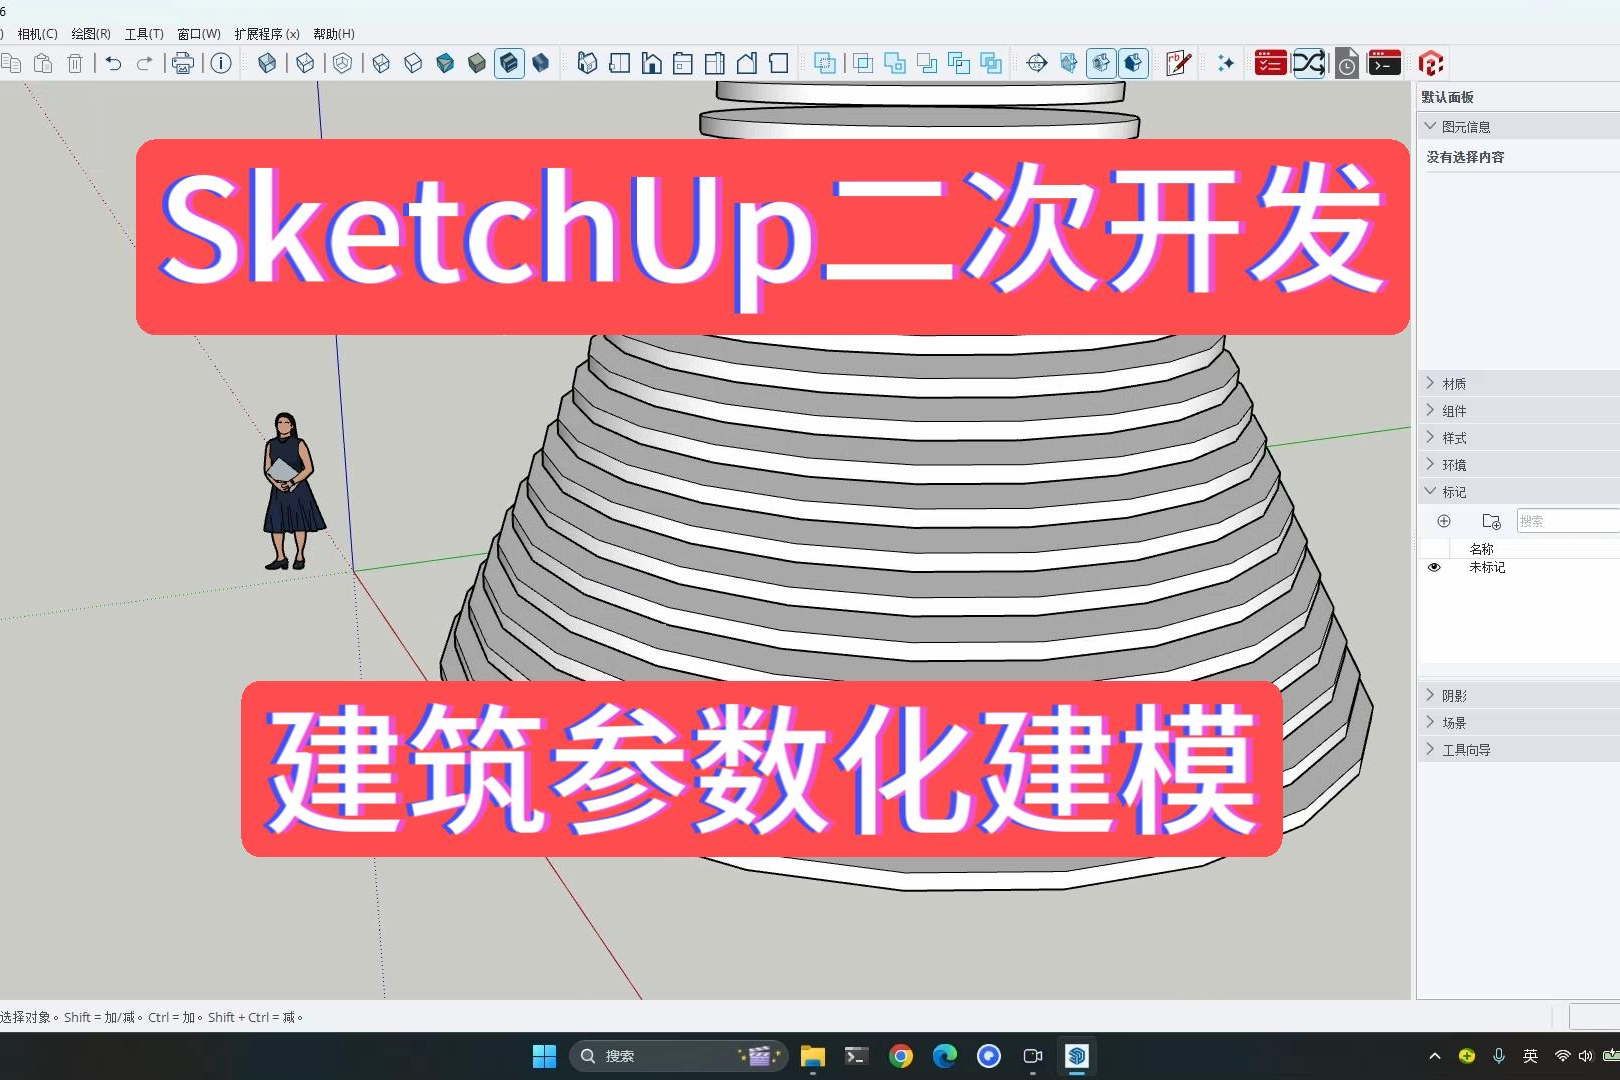Click the red checklist window icon
1620x1080 pixels.
click(x=1270, y=64)
